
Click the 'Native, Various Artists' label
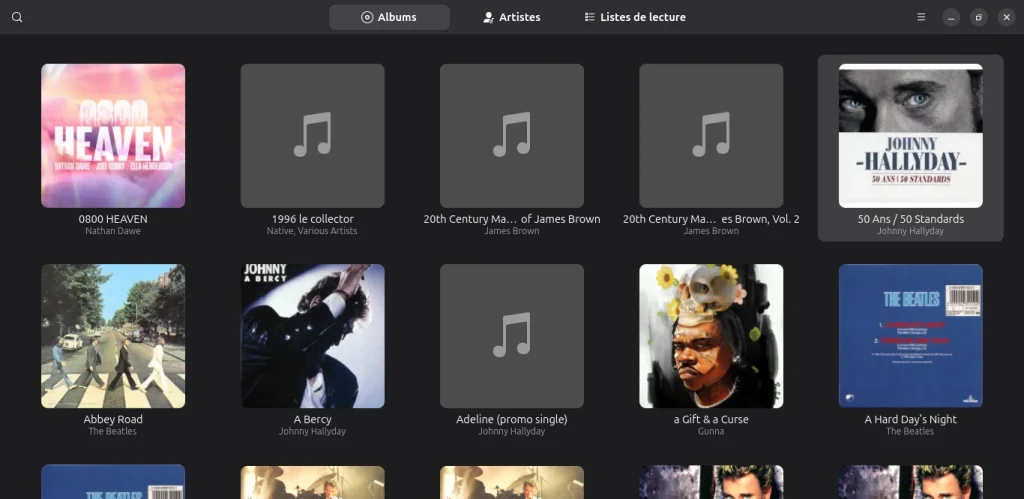pyautogui.click(x=312, y=231)
